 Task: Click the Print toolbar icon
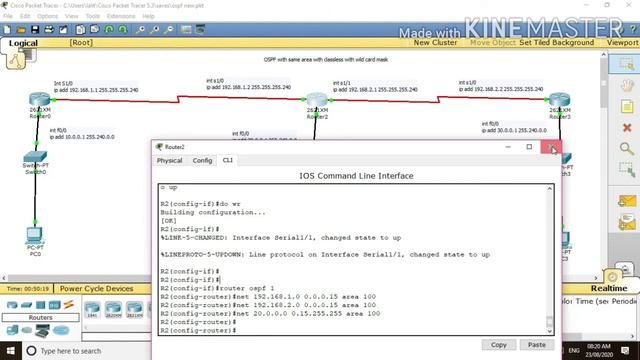point(49,29)
